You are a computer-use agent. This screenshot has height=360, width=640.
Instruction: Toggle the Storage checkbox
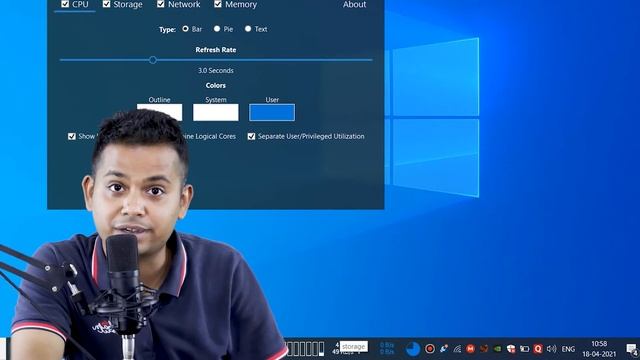[107, 4]
